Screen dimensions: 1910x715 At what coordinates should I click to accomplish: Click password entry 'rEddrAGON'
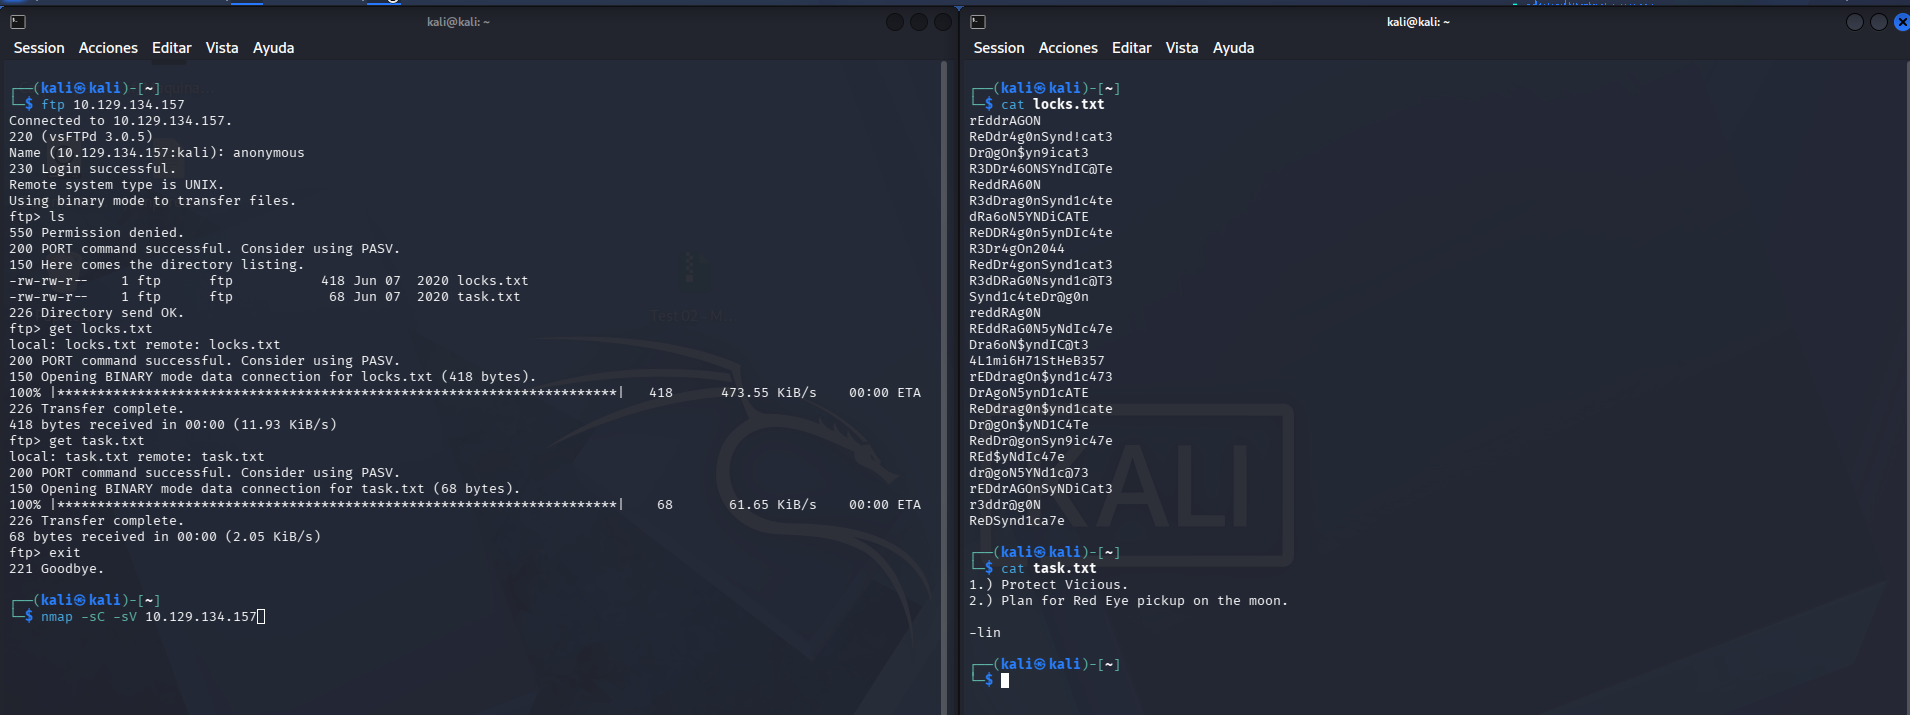[1005, 121]
